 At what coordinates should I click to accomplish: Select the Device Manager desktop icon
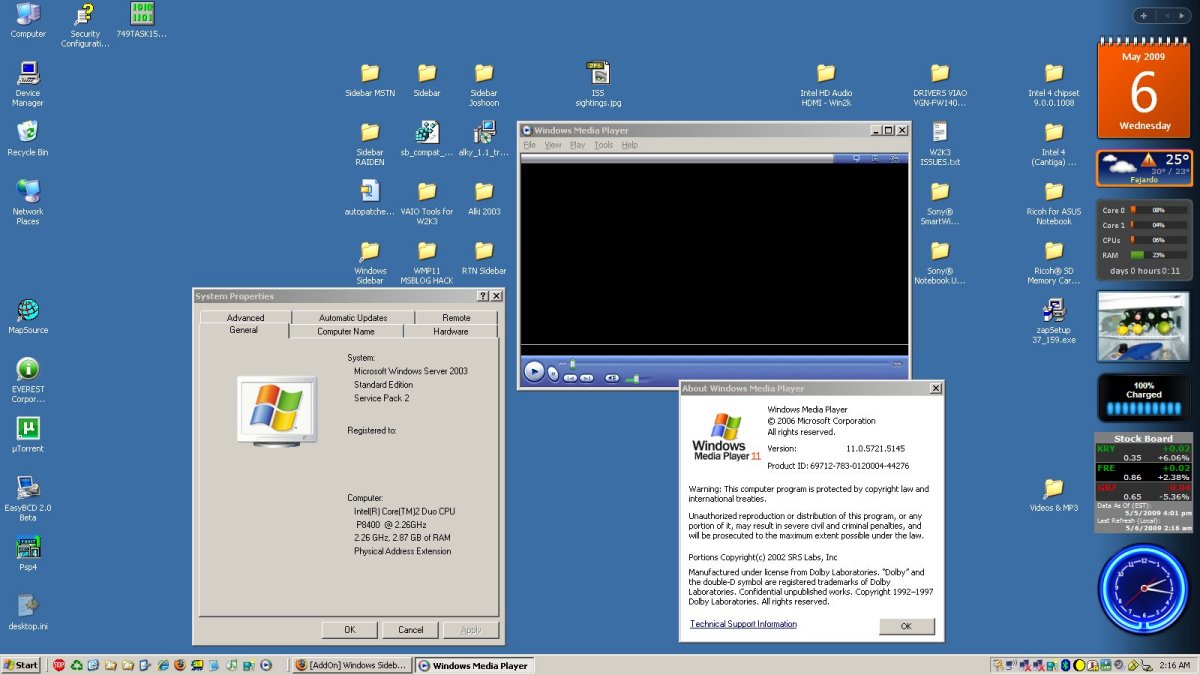pyautogui.click(x=28, y=85)
